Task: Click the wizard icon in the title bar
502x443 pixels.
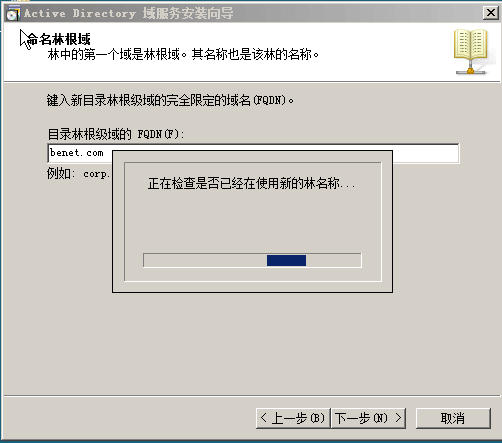Action: [13, 14]
